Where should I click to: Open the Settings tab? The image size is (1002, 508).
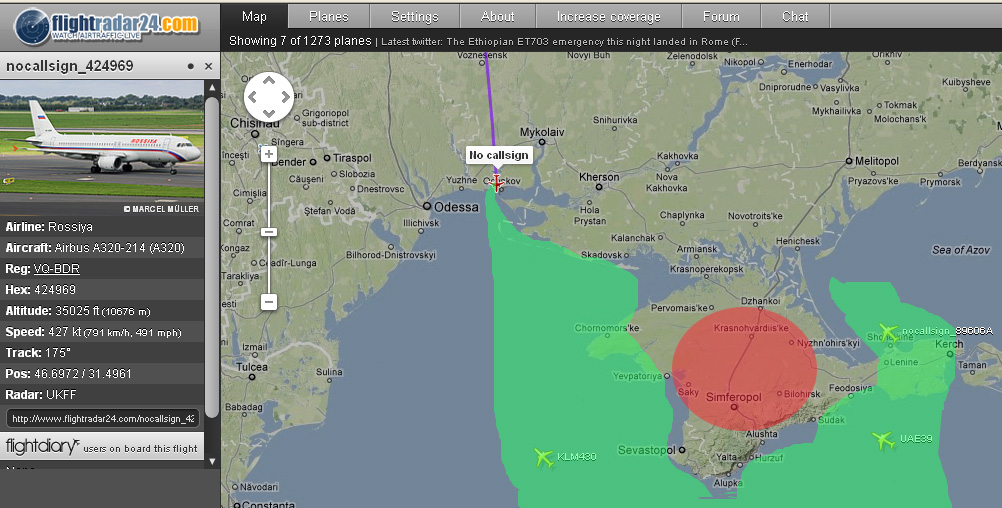click(x=414, y=16)
